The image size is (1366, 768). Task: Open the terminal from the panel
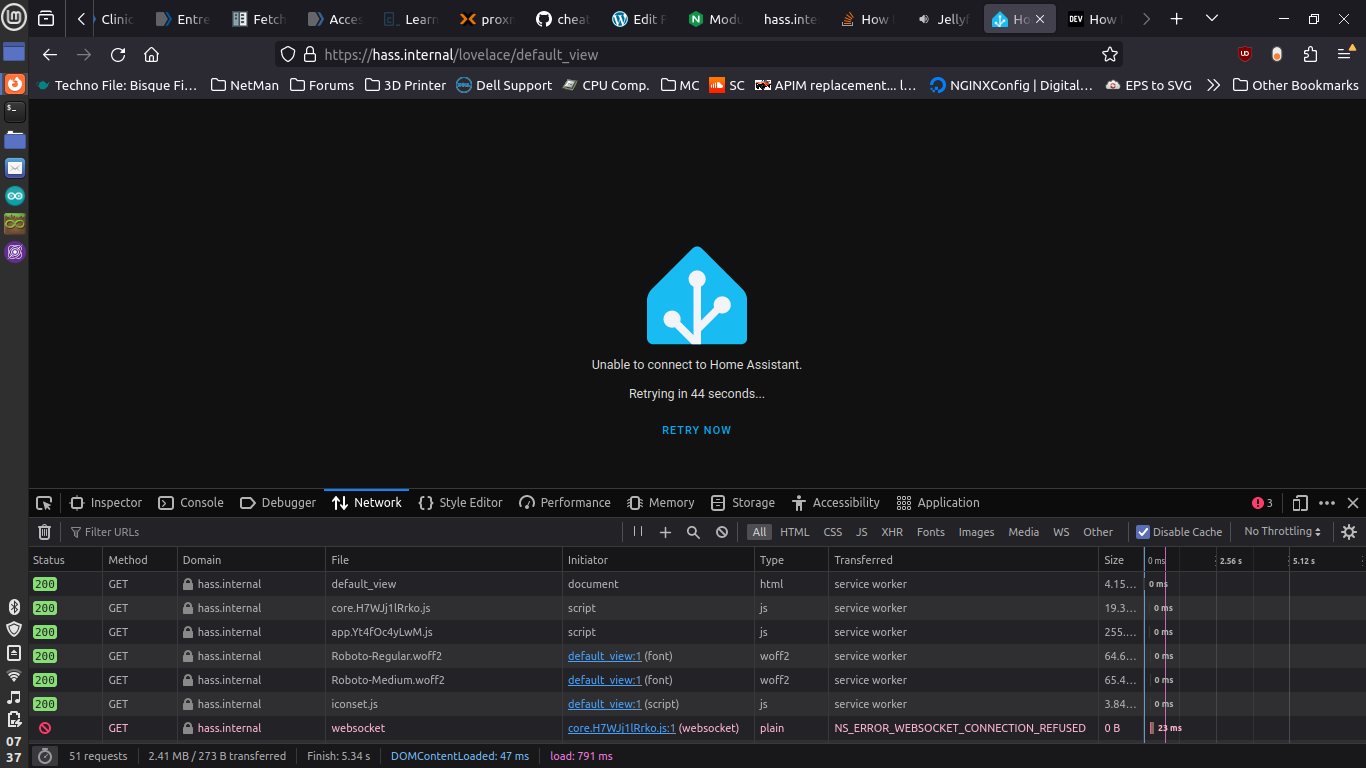(x=14, y=112)
